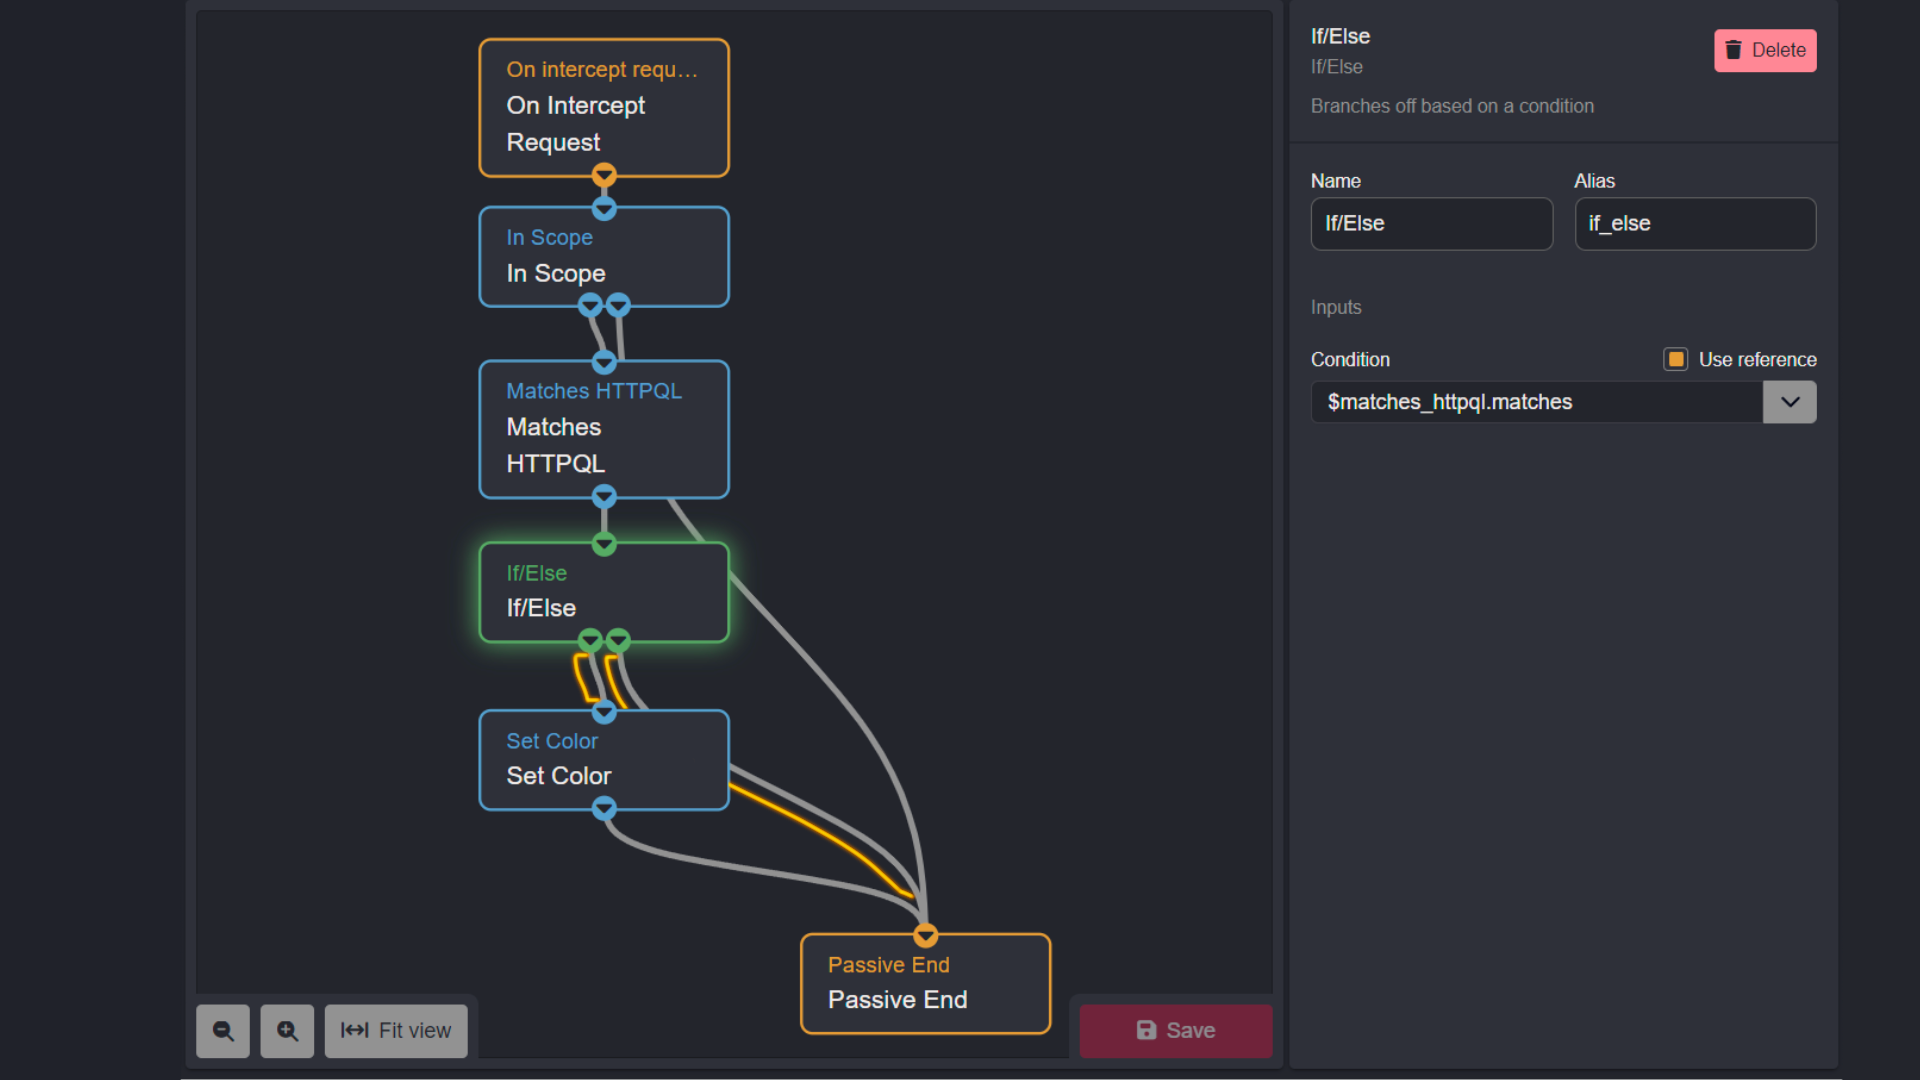This screenshot has height=1080, width=1920.
Task: Open the Alias field dropdown options
Action: [x=1695, y=222]
